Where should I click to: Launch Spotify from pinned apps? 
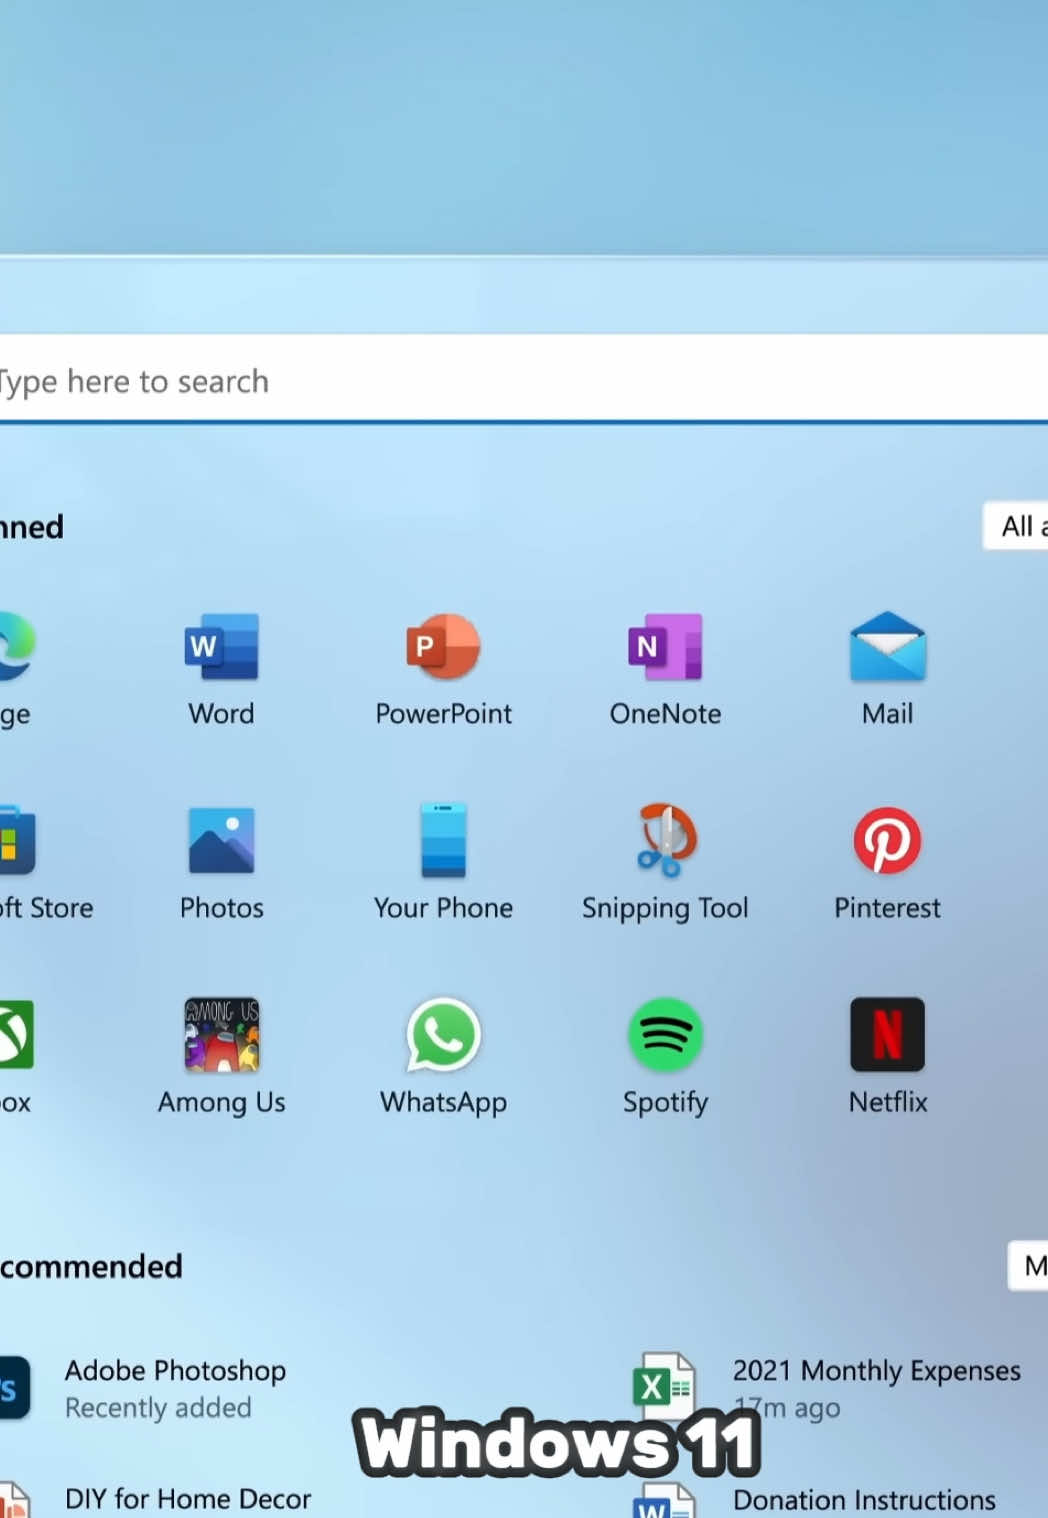665,1035
